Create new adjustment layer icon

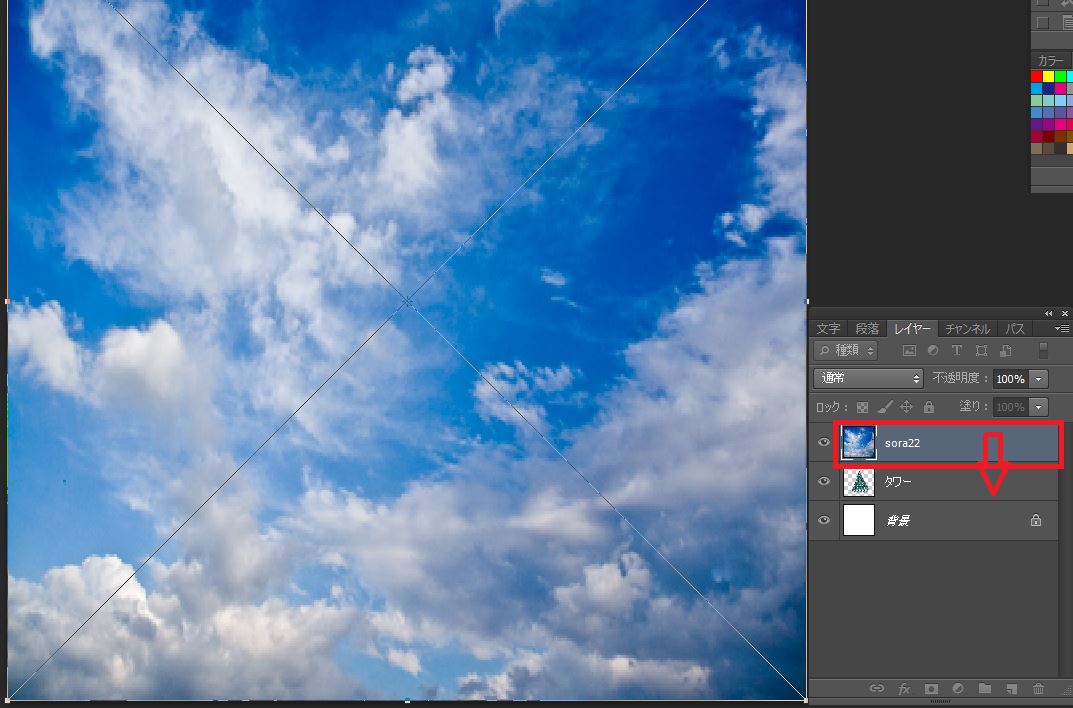point(958,689)
